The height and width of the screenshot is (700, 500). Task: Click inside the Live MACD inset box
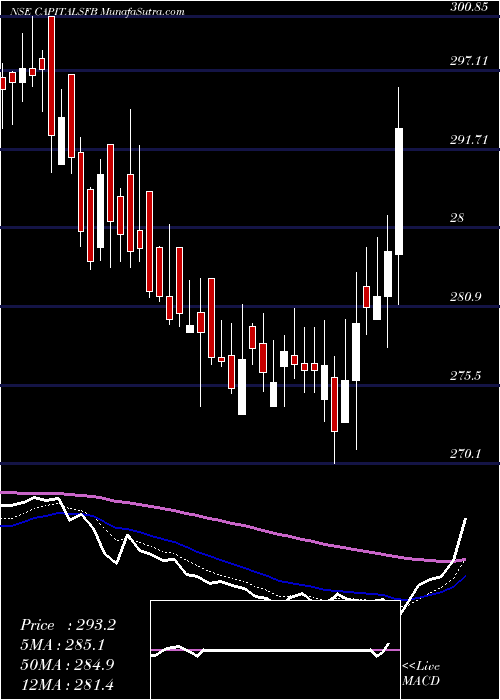coord(275,650)
